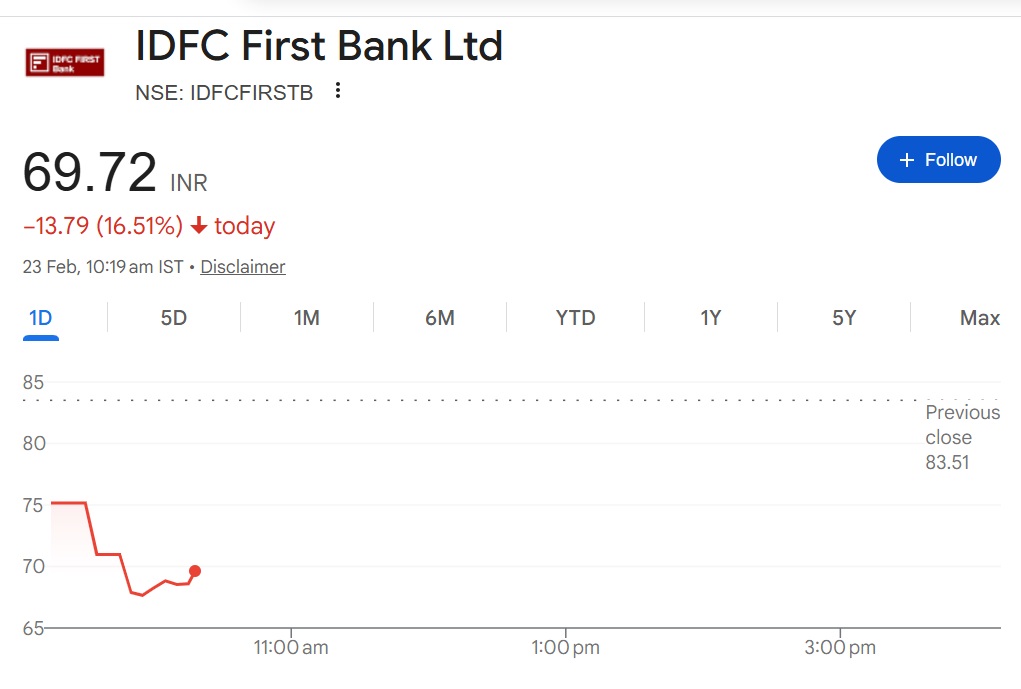Show the Max range chart
1021x689 pixels.
[979, 318]
